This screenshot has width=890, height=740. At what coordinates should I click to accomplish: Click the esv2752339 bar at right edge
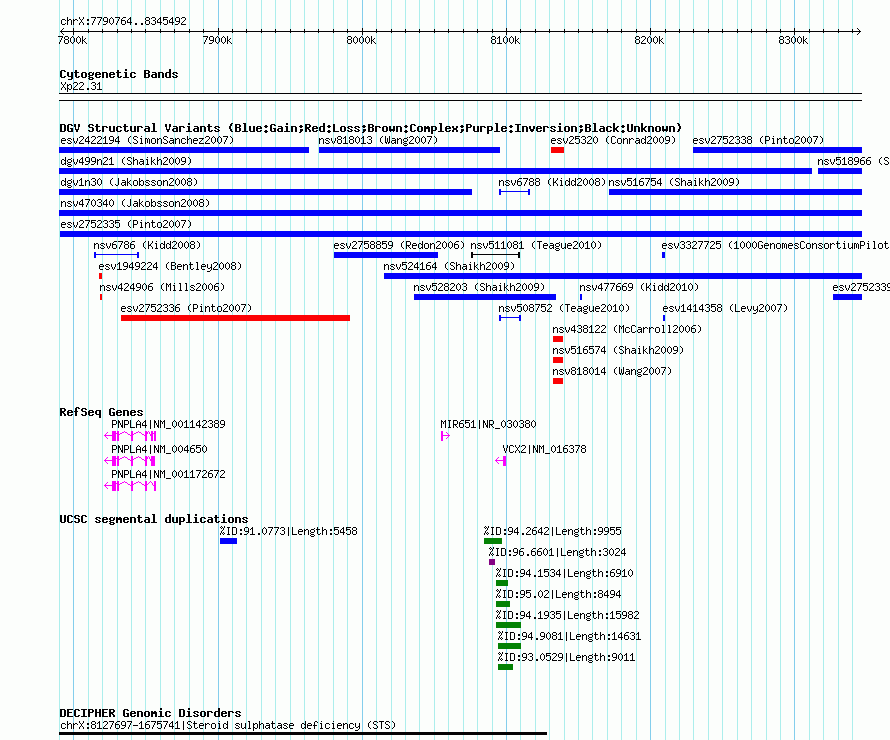847,297
